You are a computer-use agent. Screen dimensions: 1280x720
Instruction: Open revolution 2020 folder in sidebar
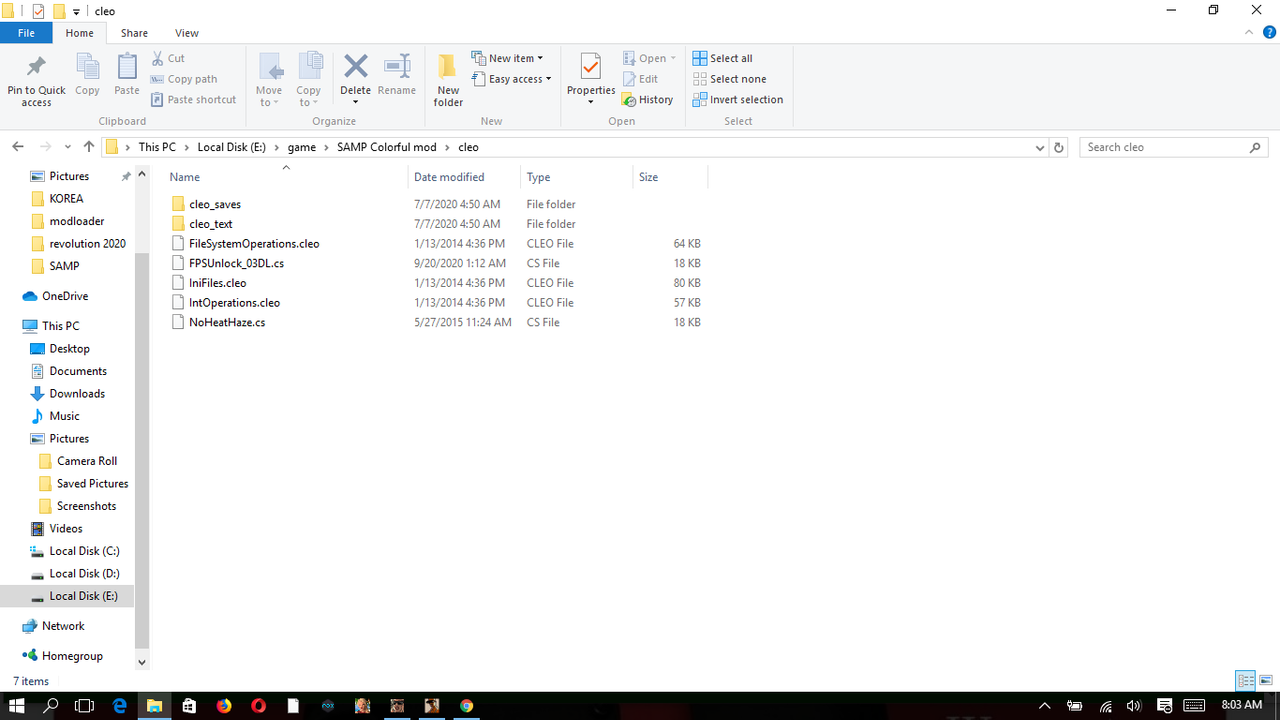(x=87, y=243)
